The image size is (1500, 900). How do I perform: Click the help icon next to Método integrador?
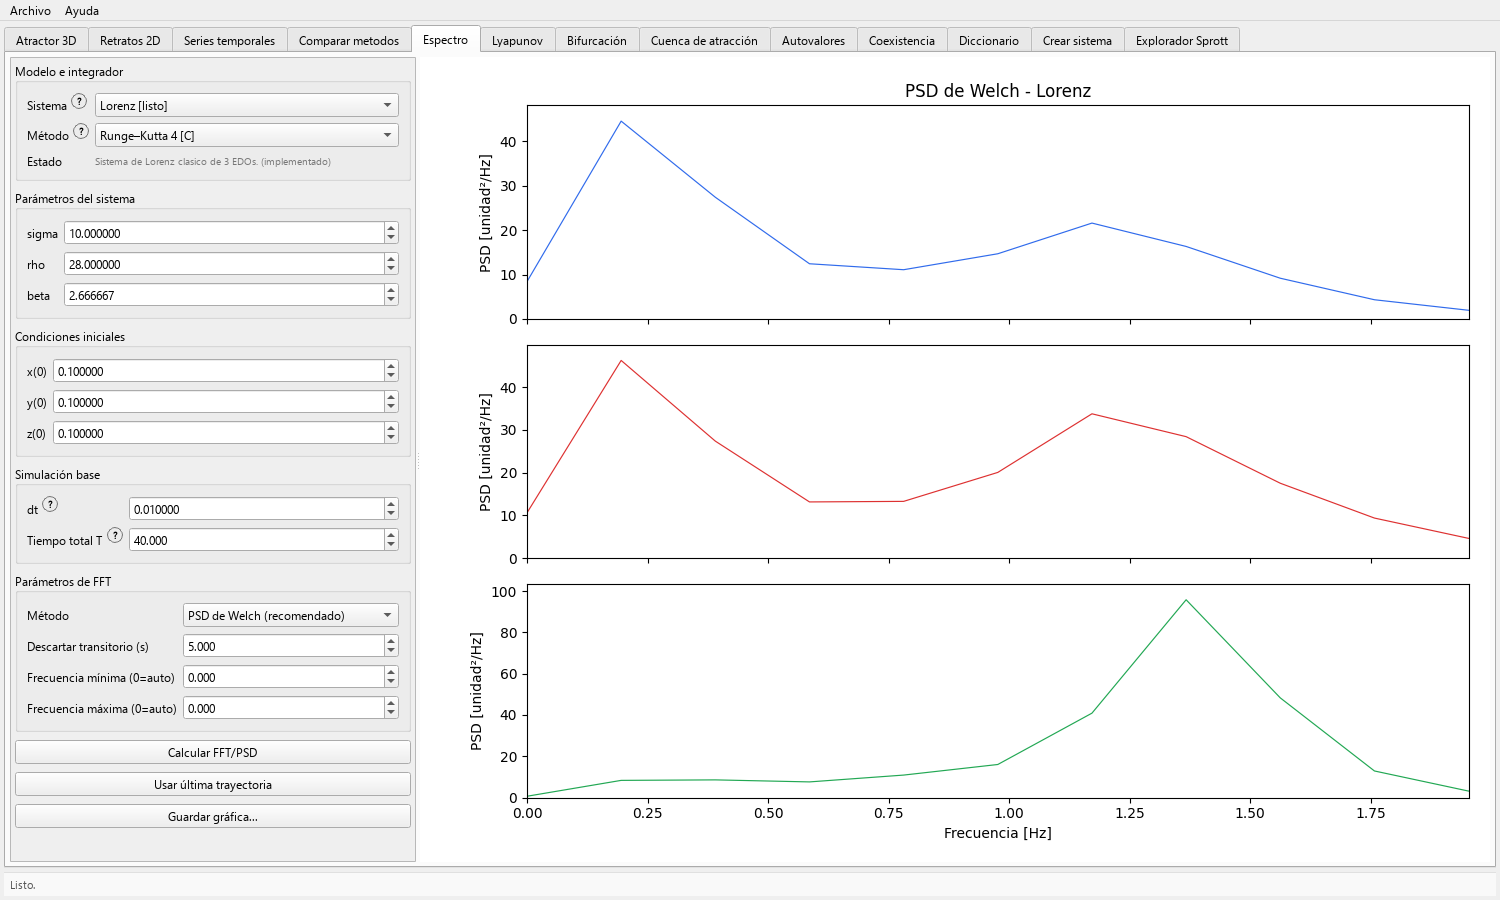coord(82,132)
